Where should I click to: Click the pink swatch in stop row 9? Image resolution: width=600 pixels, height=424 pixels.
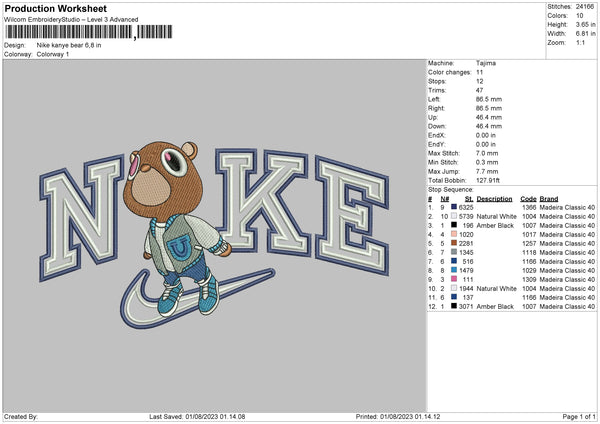(454, 279)
